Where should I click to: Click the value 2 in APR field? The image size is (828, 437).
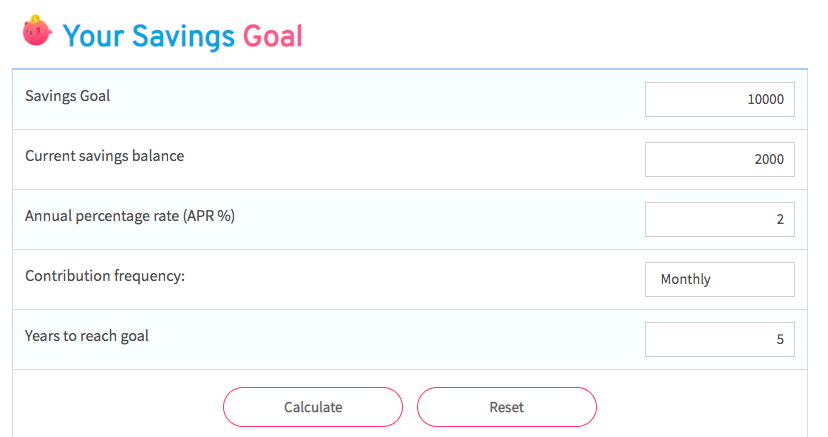coord(780,219)
